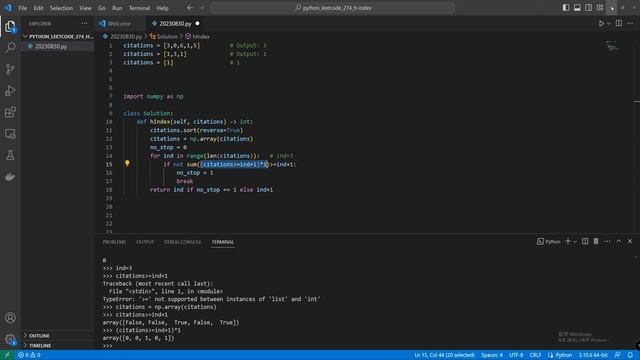Image resolution: width=640 pixels, height=360 pixels.
Task: Open the Manage gear icon
Action: 10,339
